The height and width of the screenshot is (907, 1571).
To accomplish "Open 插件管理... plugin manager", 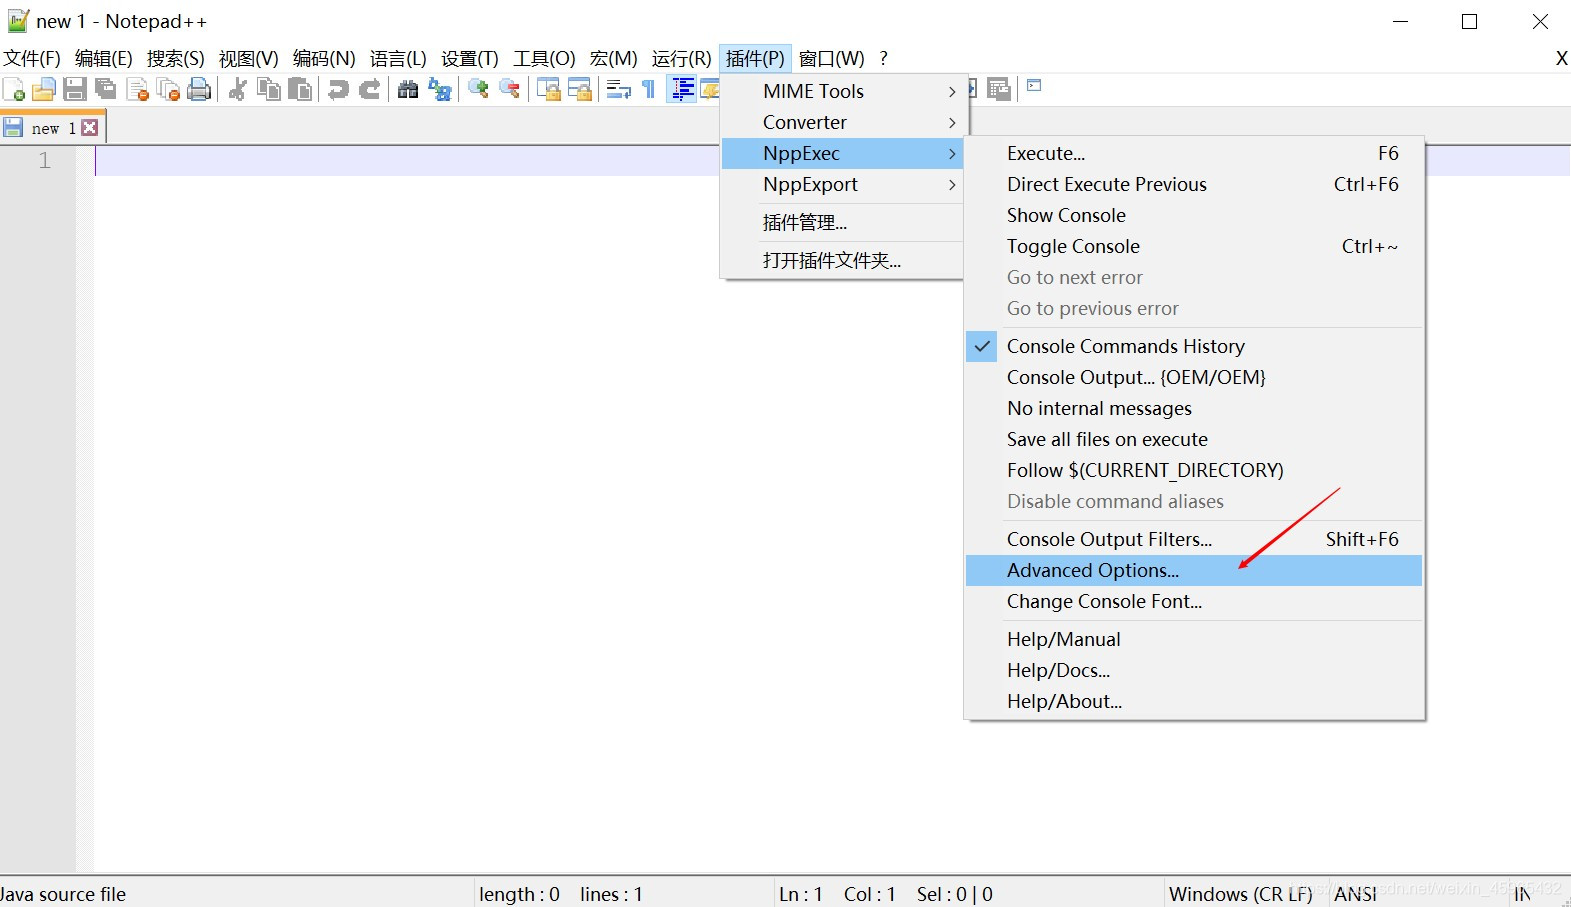I will (841, 222).
